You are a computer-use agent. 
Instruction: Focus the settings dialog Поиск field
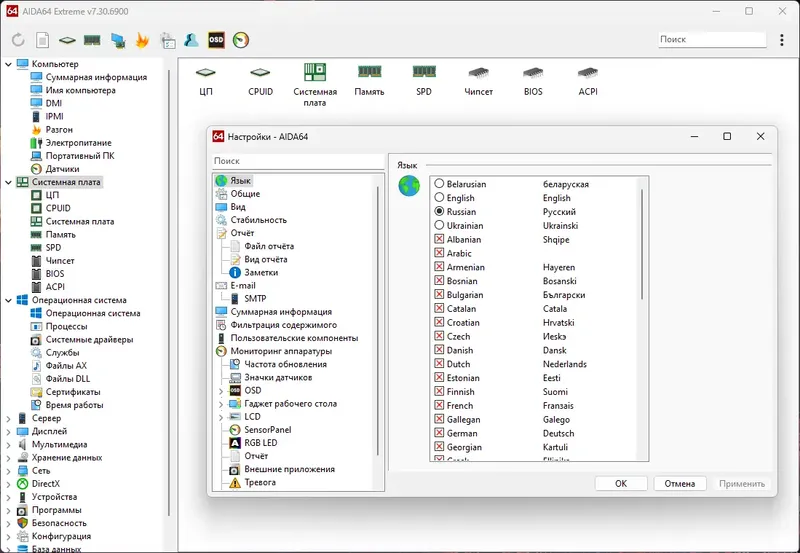pos(298,161)
